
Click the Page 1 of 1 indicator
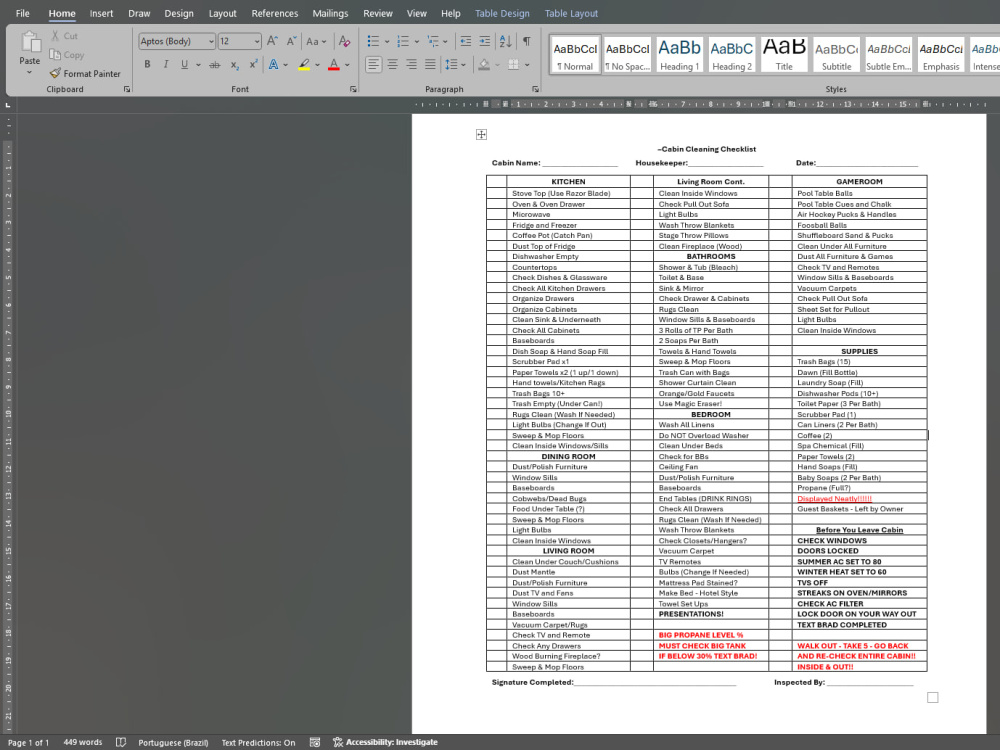pos(29,742)
